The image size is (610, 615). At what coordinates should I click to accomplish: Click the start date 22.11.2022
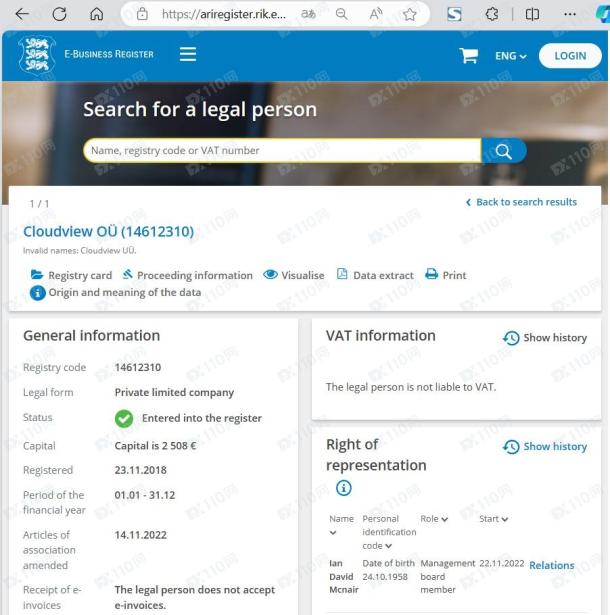[x=501, y=564]
